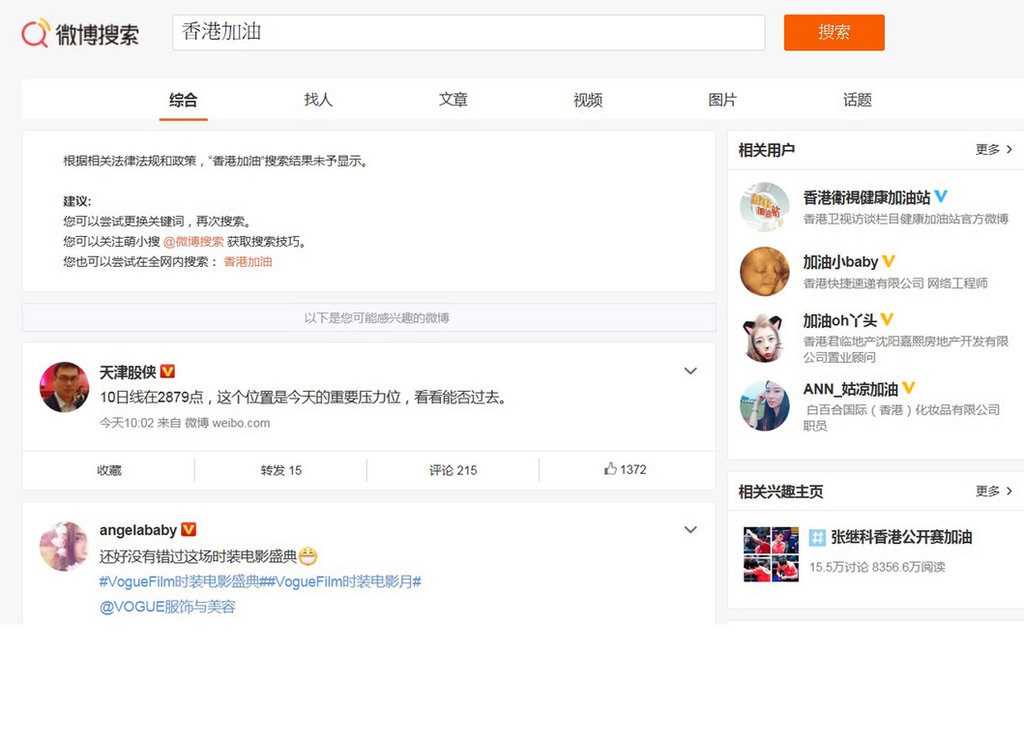Click 加油小baby user name

click(840, 262)
